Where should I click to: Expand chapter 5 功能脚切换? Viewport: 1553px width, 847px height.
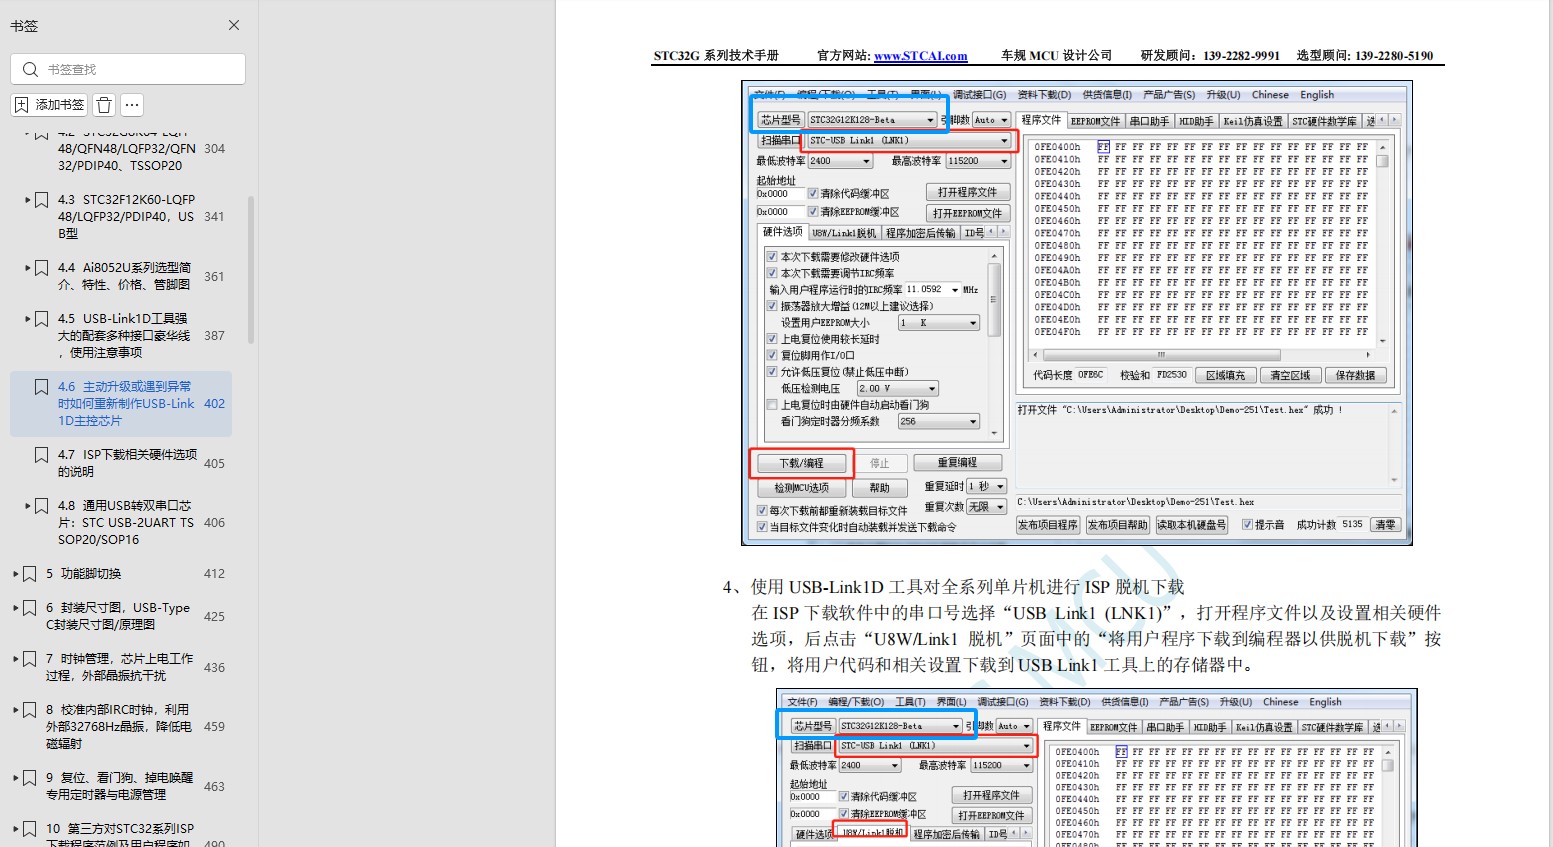pos(15,574)
